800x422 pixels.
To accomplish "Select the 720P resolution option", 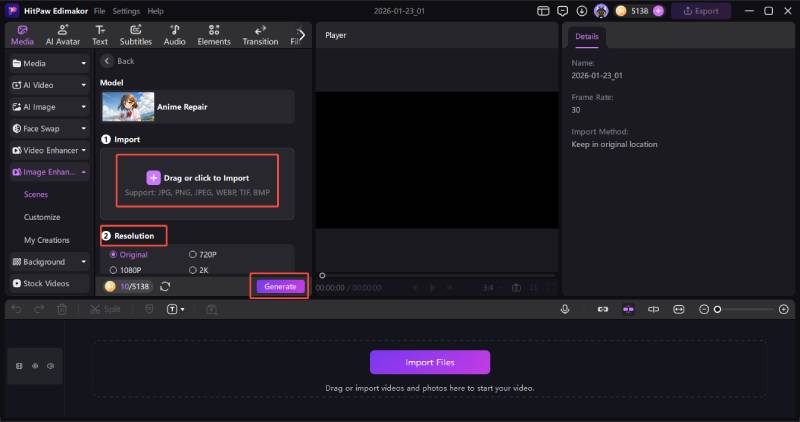I will (192, 255).
